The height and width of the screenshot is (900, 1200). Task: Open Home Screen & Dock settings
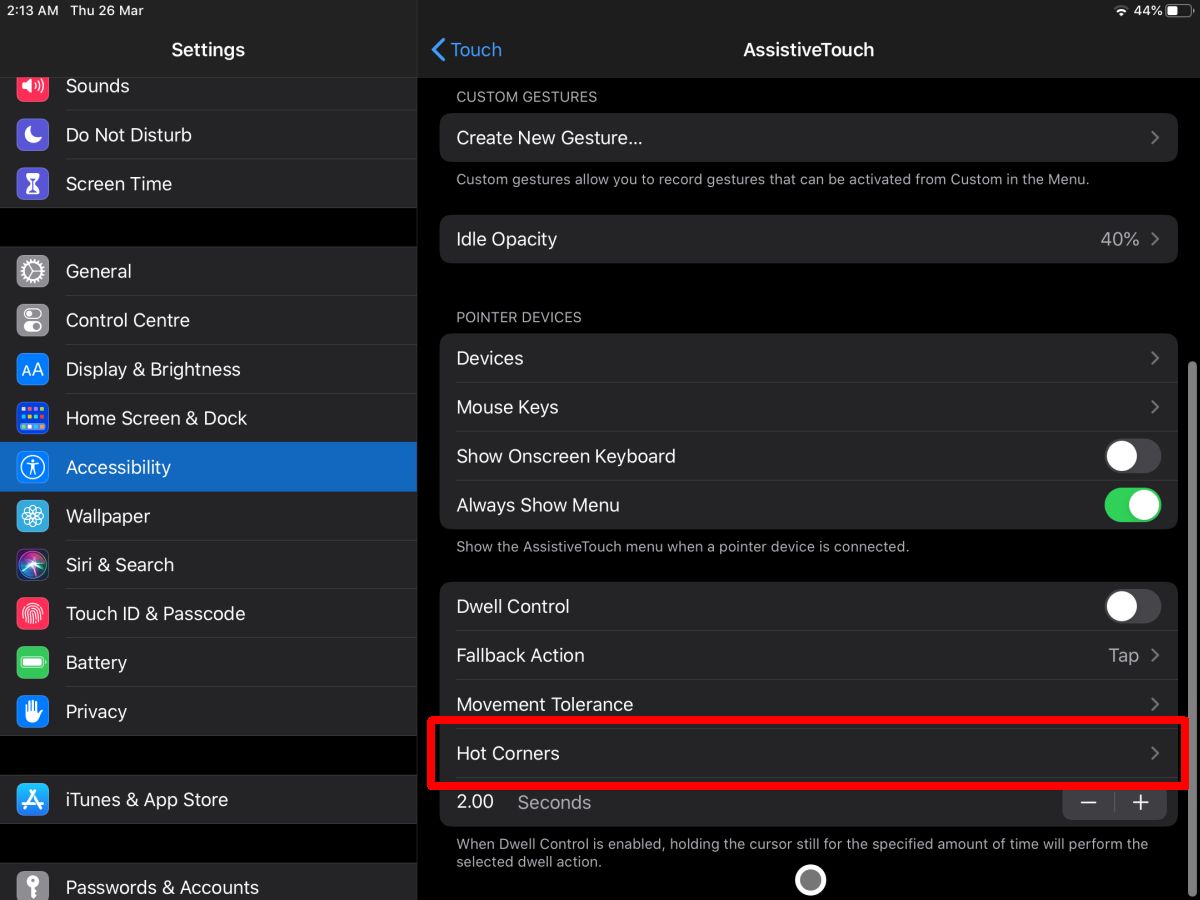coord(208,418)
